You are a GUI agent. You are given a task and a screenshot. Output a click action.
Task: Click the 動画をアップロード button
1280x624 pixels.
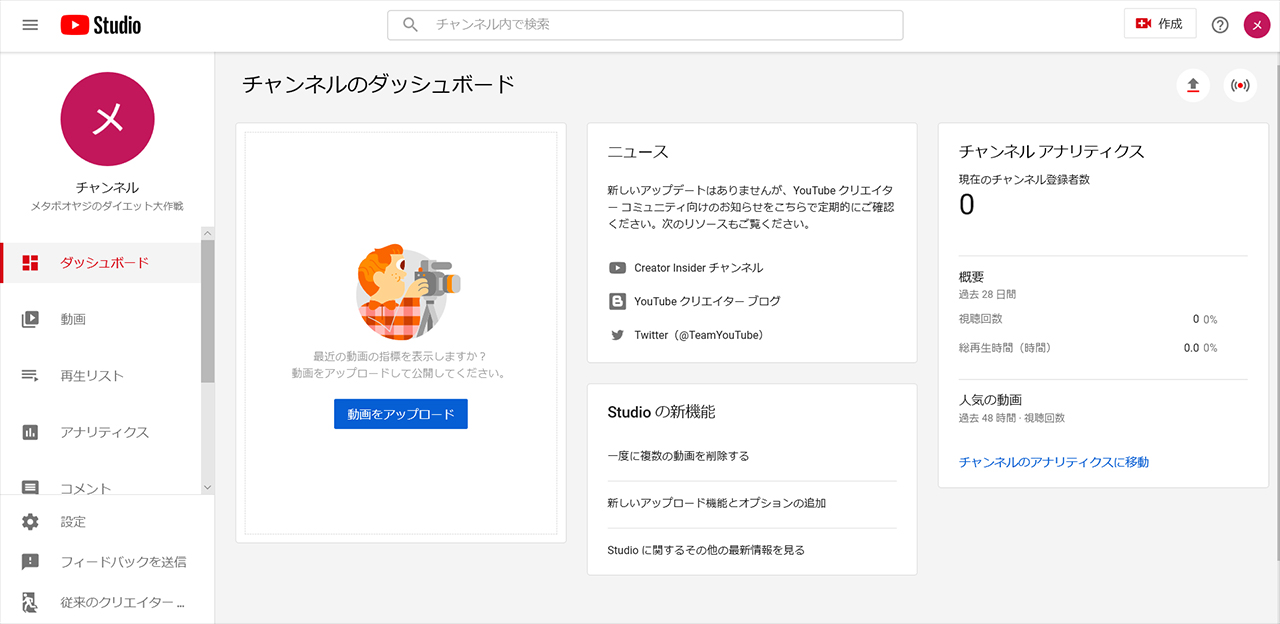click(x=401, y=414)
